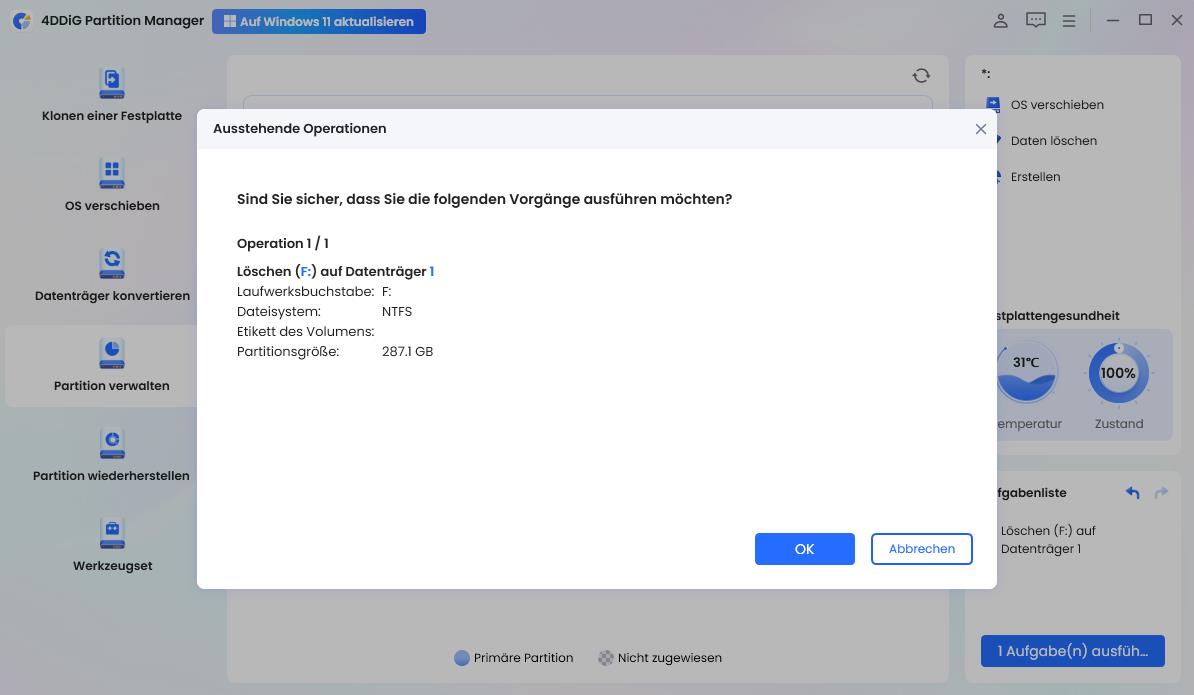Open Partition wiederherstellen tool
The width and height of the screenshot is (1194, 695).
click(112, 455)
